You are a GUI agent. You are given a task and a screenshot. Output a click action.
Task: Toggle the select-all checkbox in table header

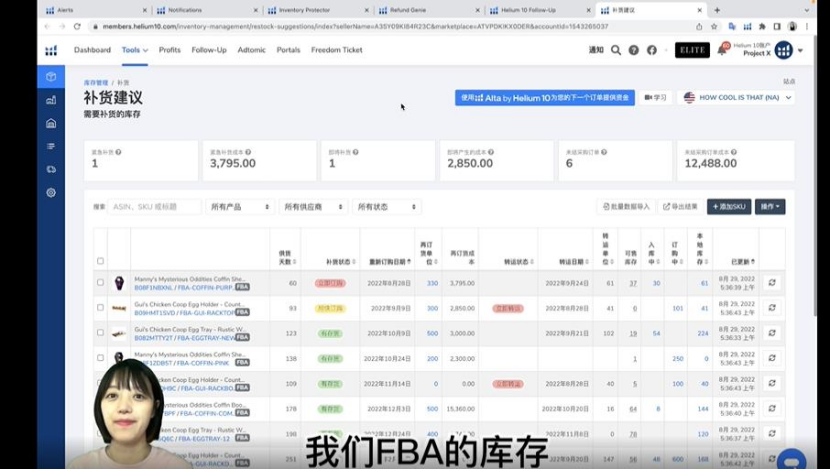[x=100, y=261]
